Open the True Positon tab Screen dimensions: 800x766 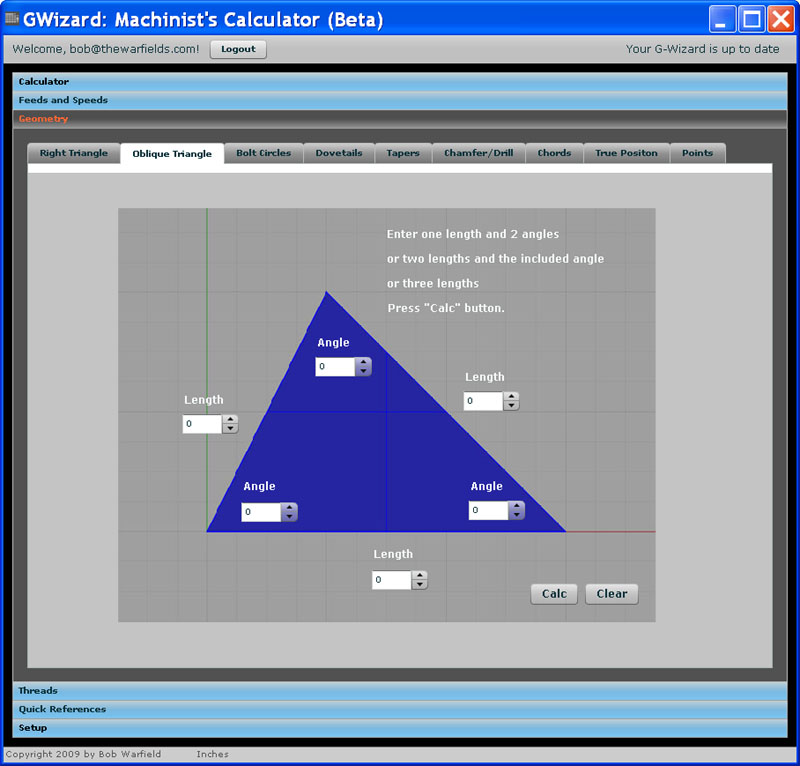point(626,153)
